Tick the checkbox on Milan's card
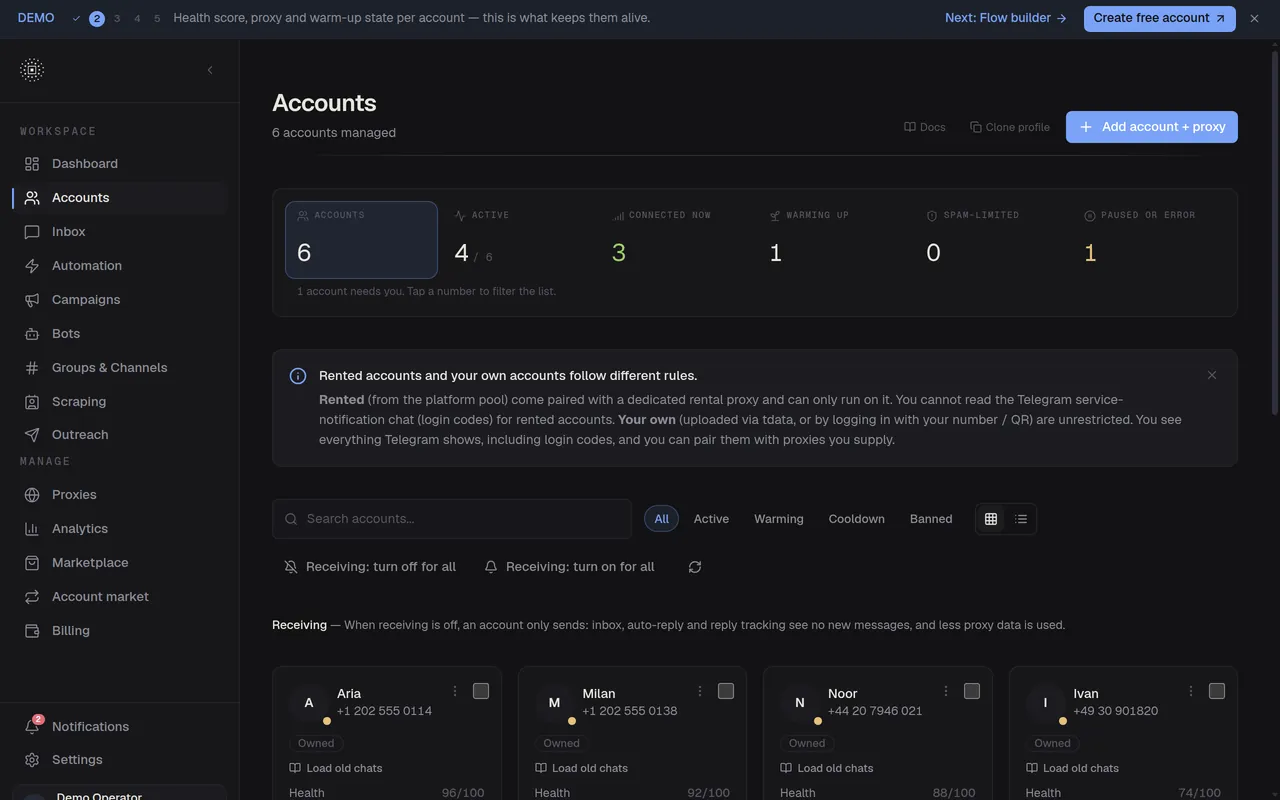 point(726,691)
